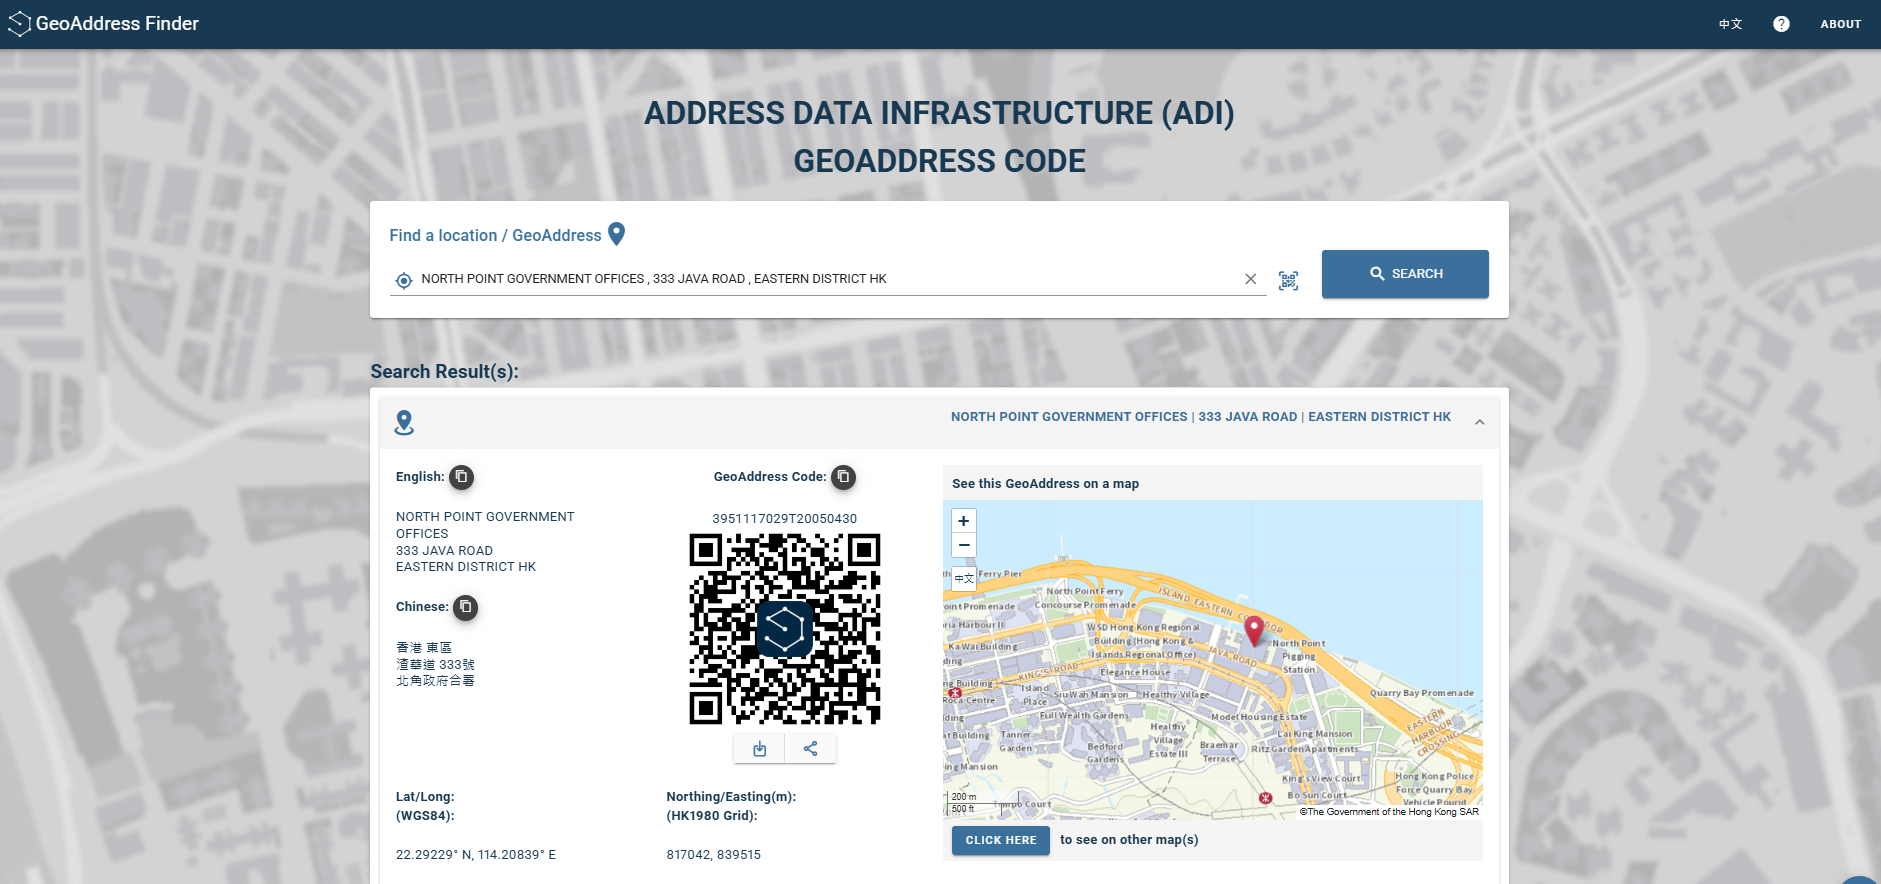The width and height of the screenshot is (1881, 884).
Task: Click the map copyright Government of Hong Kong SAR
Action: click(x=1389, y=812)
